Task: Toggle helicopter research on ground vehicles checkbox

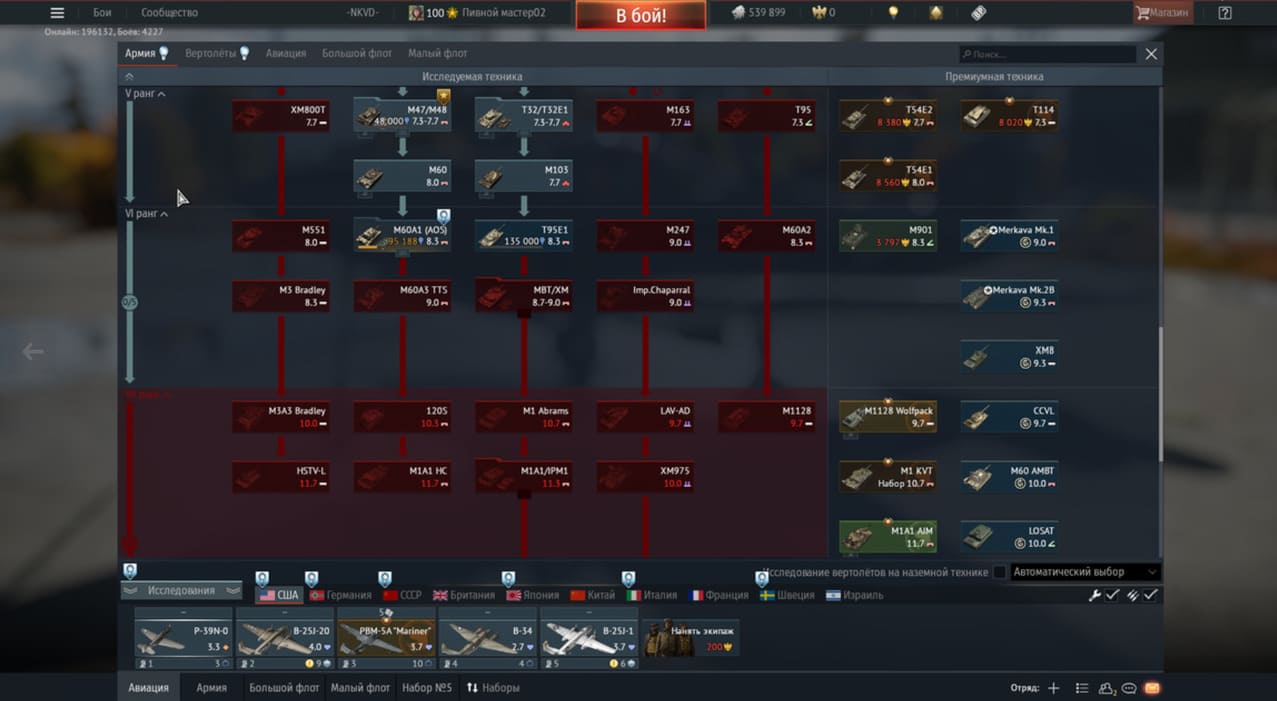Action: [x=999, y=572]
